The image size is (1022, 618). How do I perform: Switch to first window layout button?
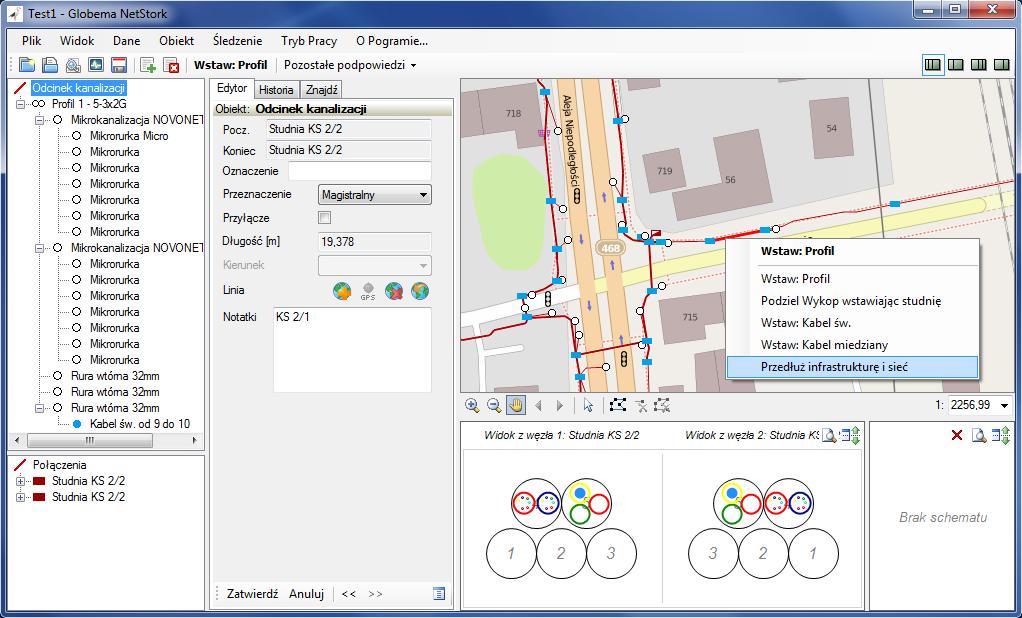933,65
